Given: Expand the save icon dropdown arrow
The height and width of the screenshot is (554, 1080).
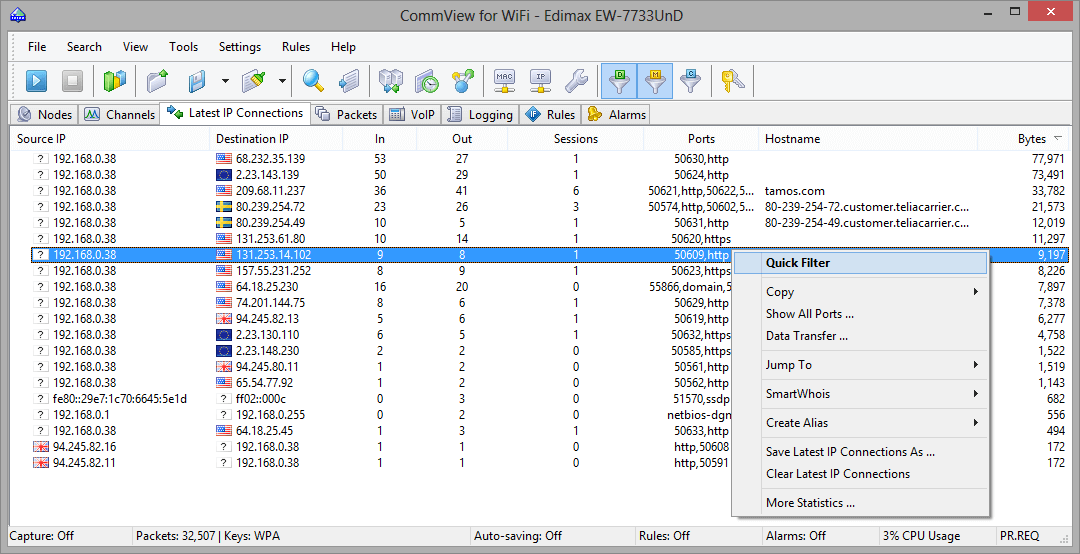Looking at the screenshot, I should click(225, 81).
